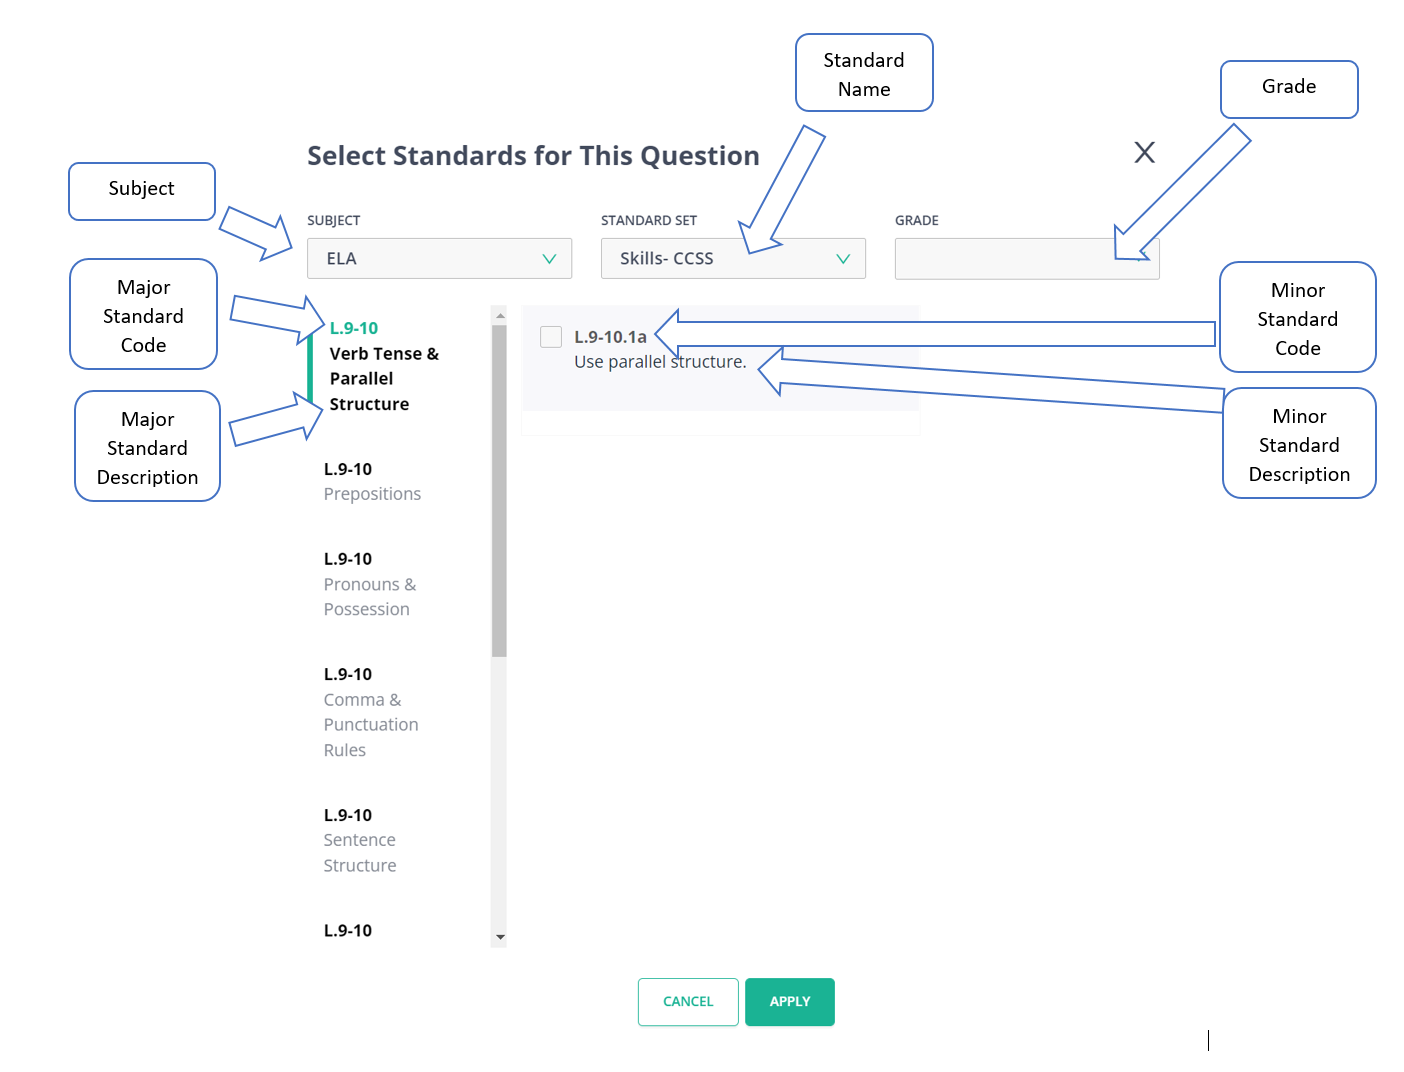This screenshot has height=1072, width=1404.
Task: Expand the Standard Set dropdown Skills- CCSS
Action: [732, 258]
